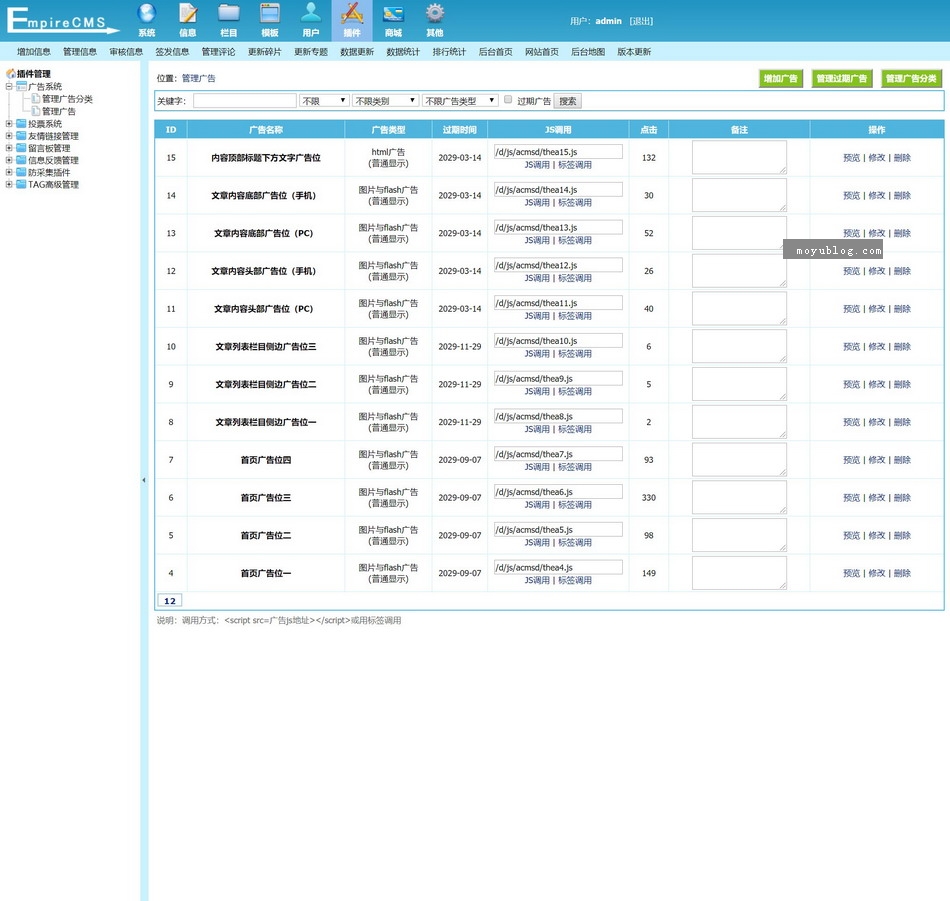Viewport: 950px width, 901px height.
Task: Click the EmpireCMS logo
Action: 62,21
